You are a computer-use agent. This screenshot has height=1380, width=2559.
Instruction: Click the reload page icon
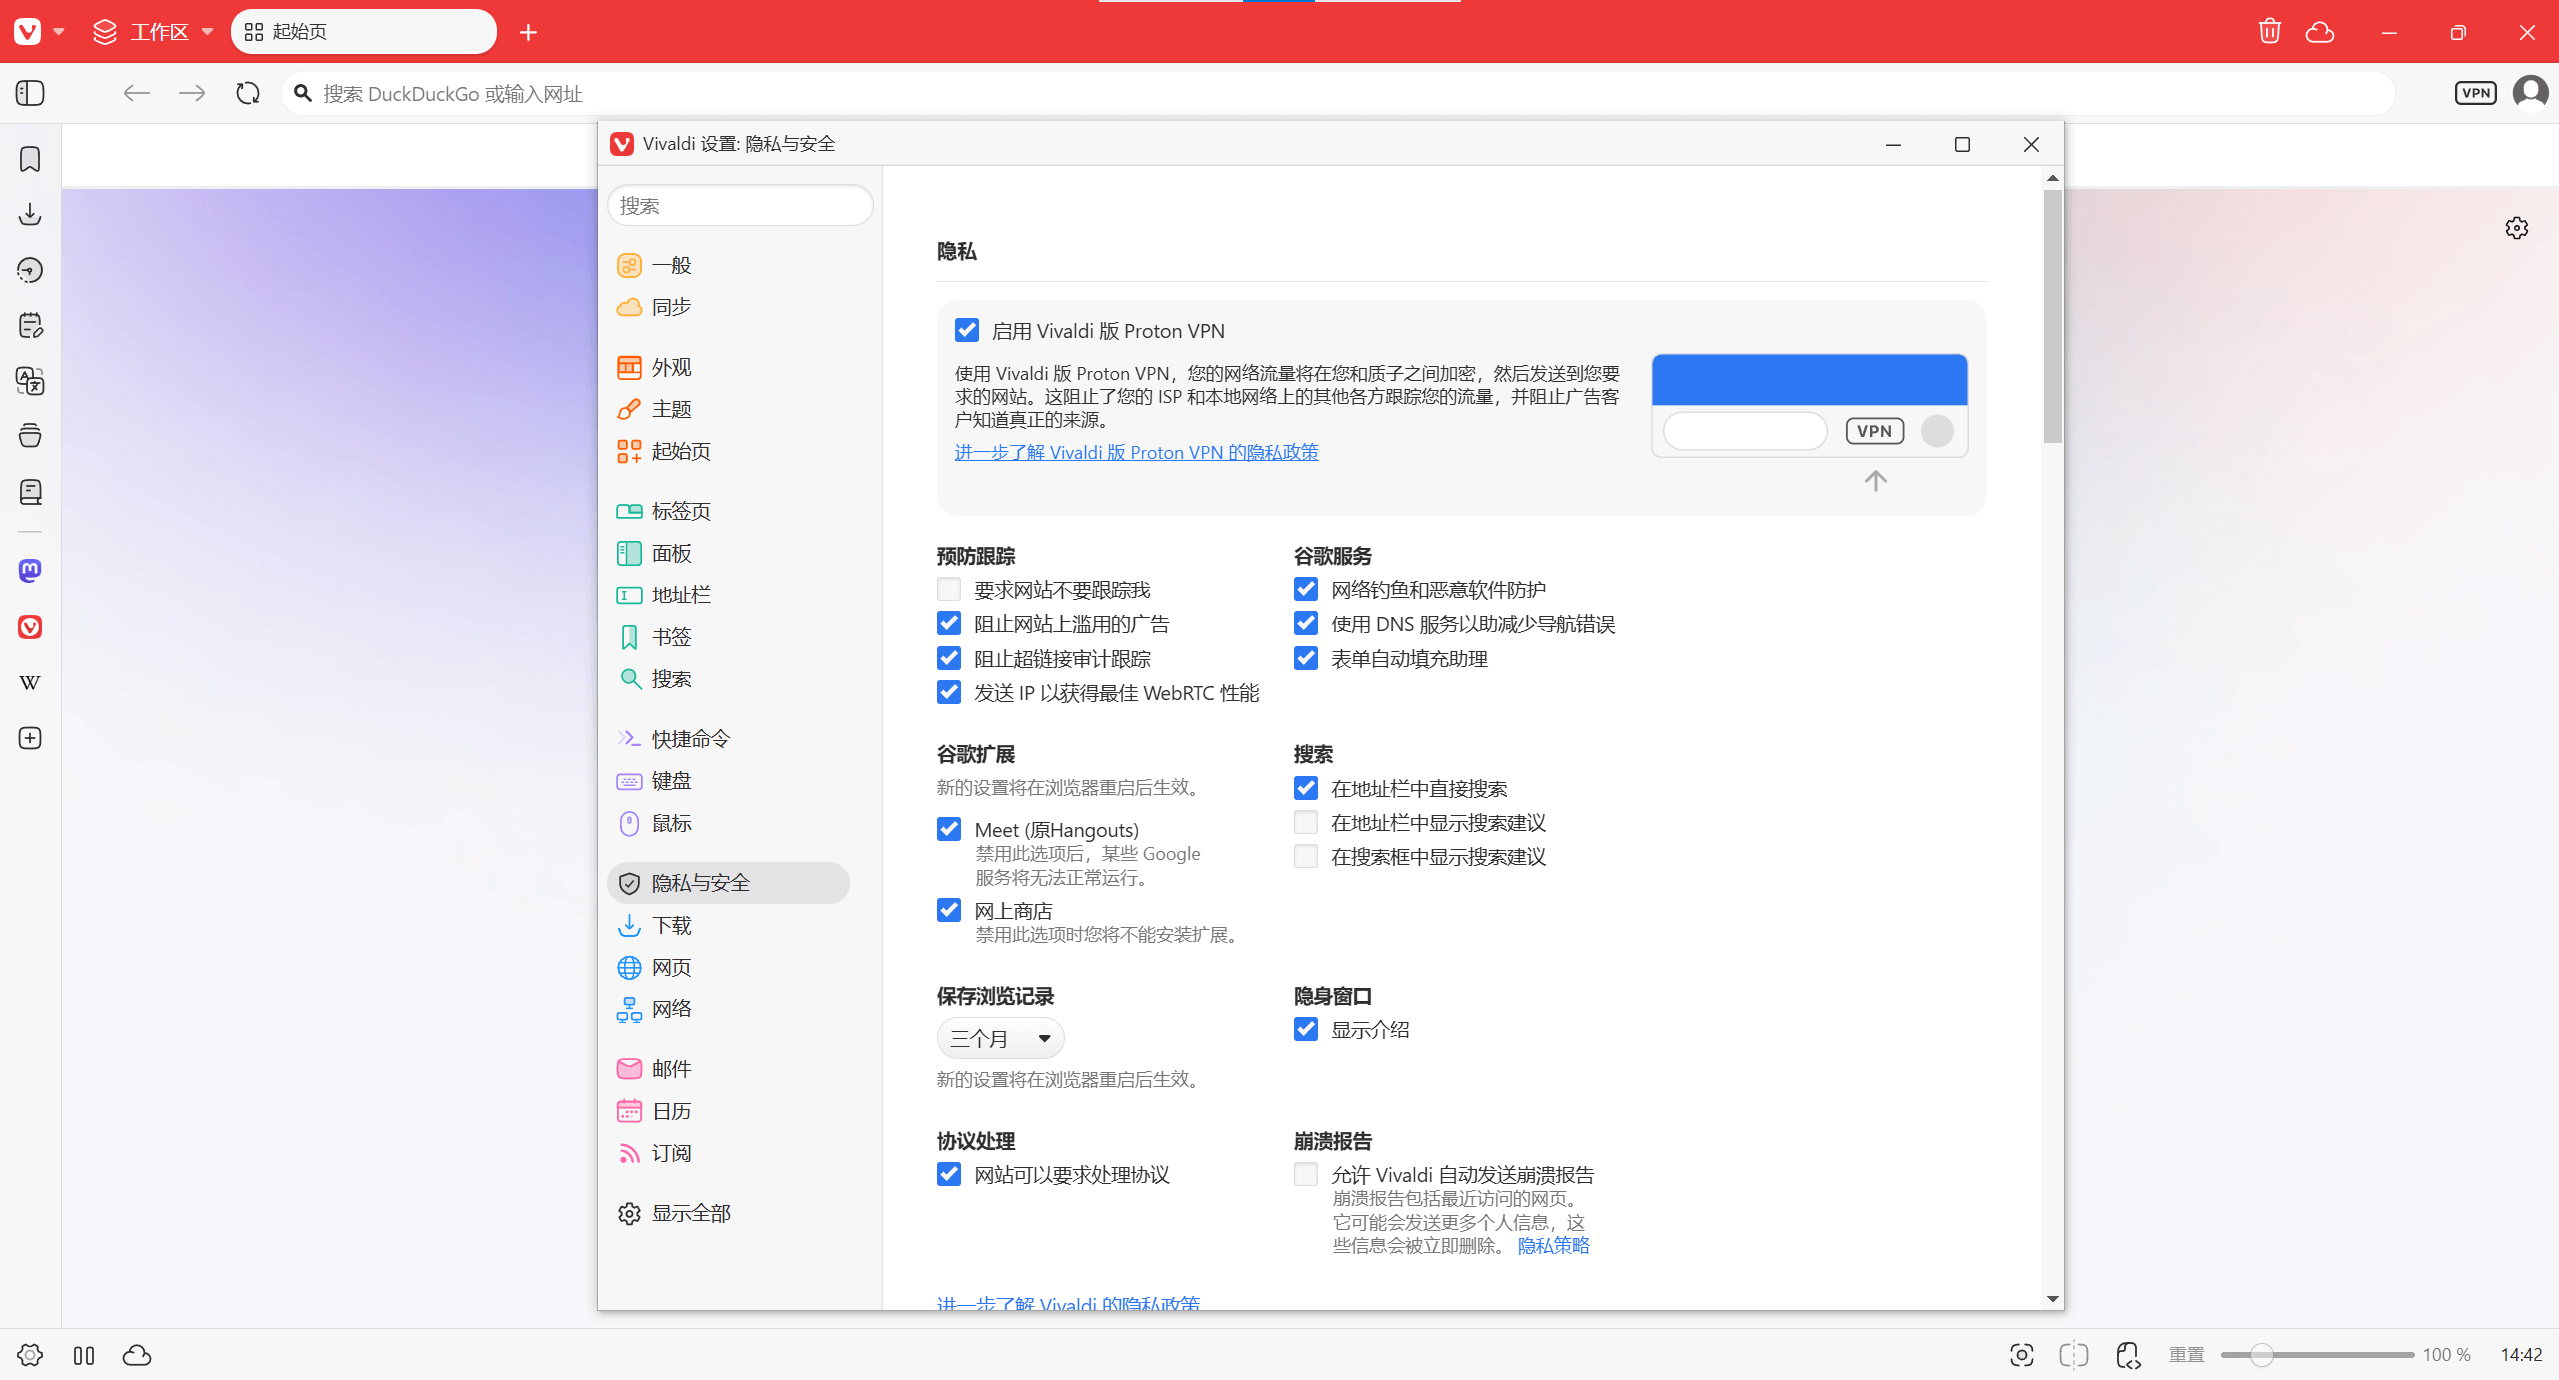pyautogui.click(x=248, y=93)
